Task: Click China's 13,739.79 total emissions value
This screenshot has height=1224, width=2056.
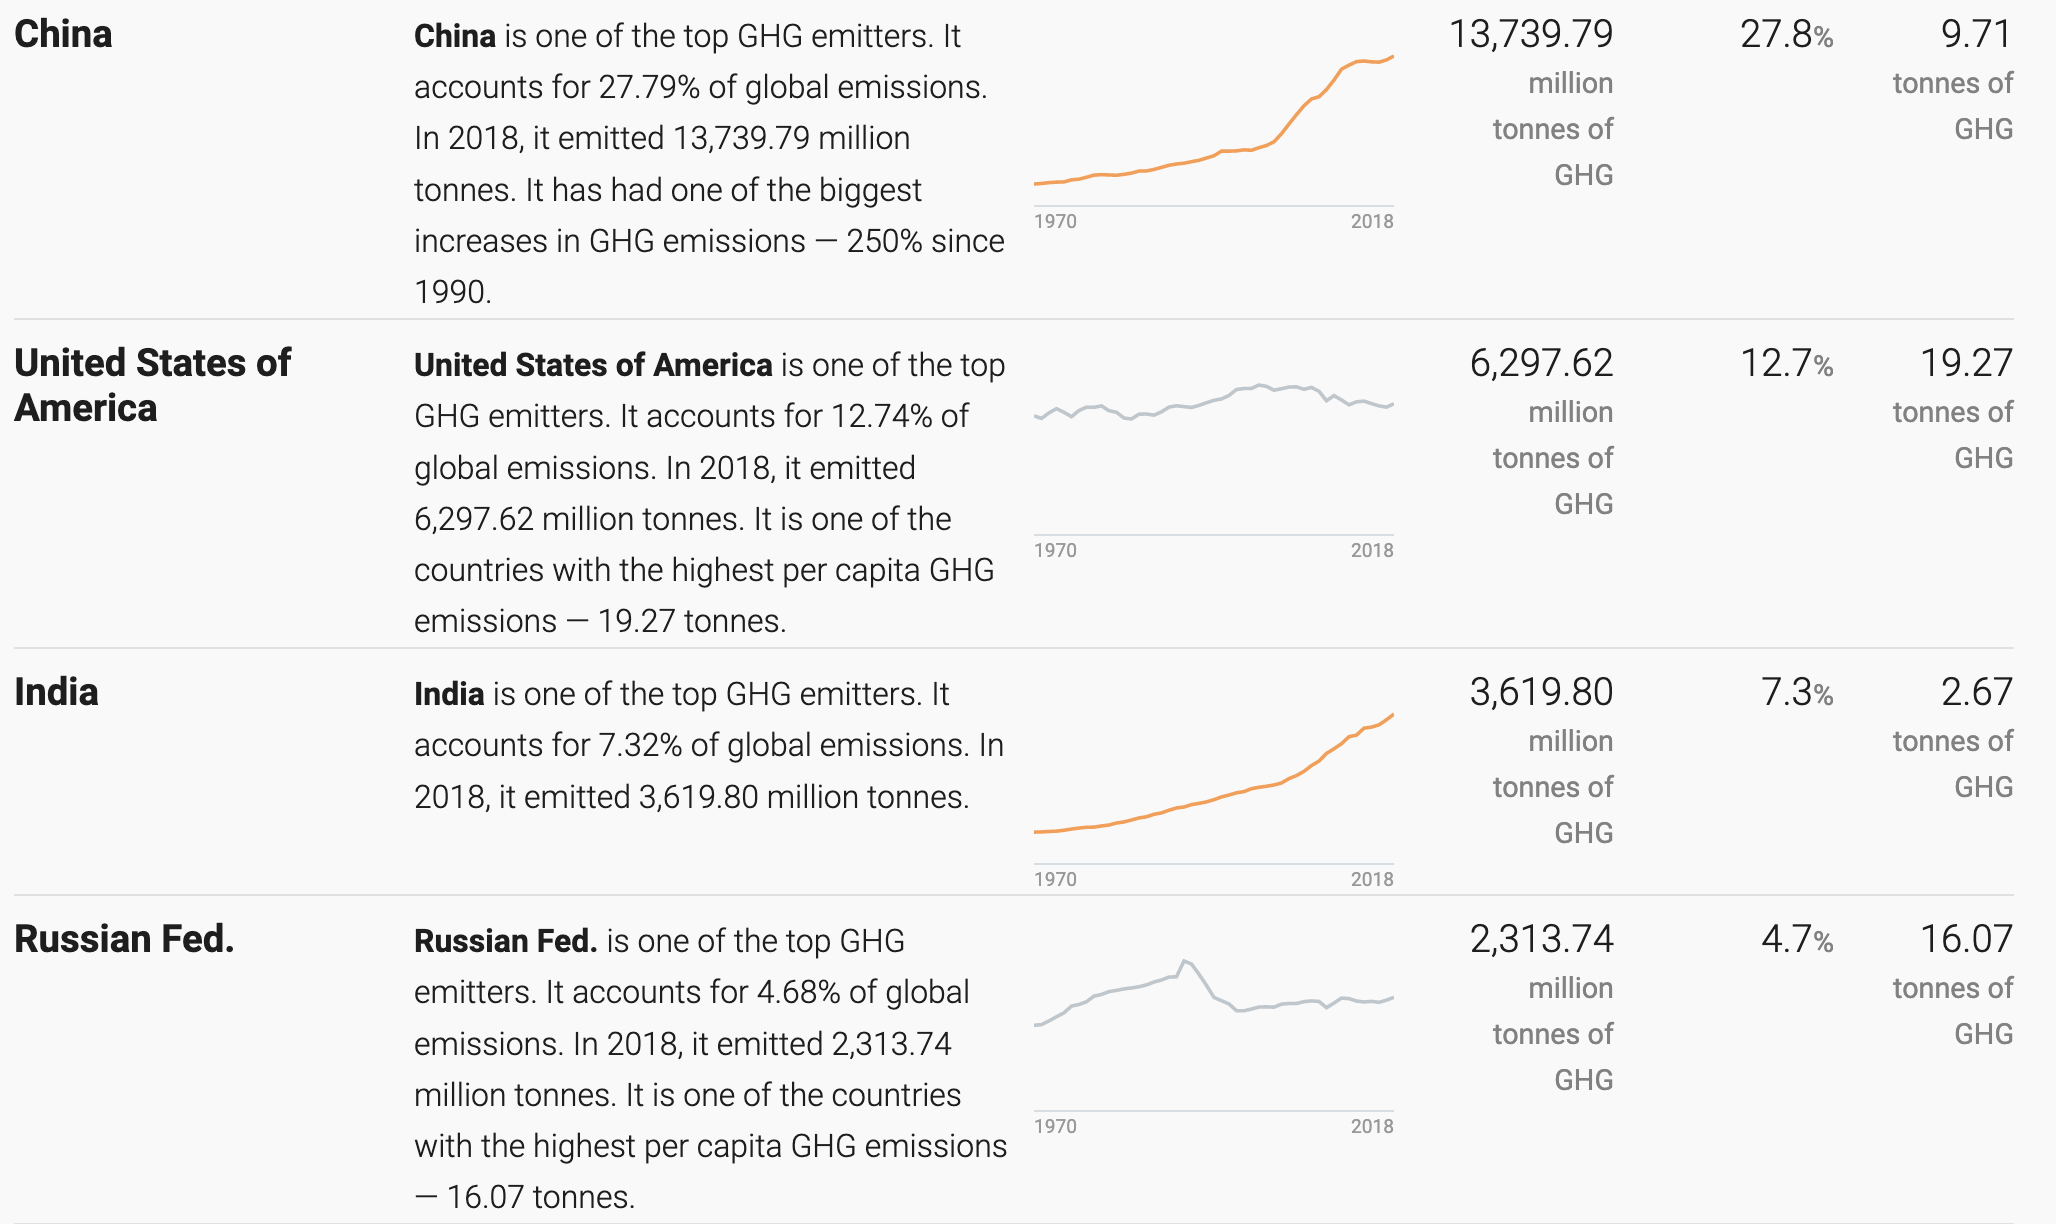Action: pos(1531,35)
